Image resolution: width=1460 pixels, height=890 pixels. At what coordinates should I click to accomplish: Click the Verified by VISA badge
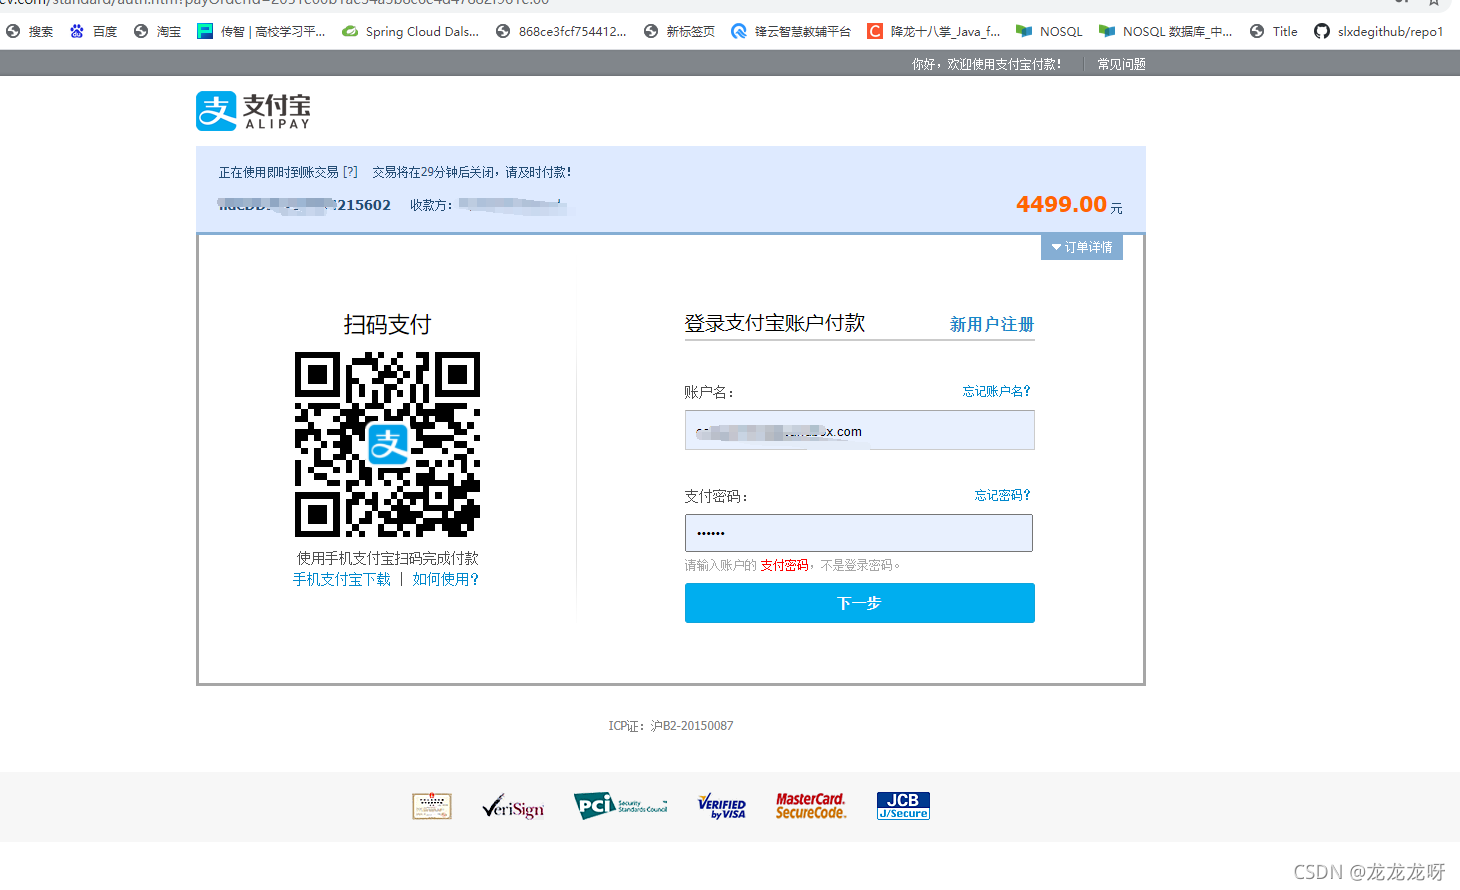pos(722,807)
